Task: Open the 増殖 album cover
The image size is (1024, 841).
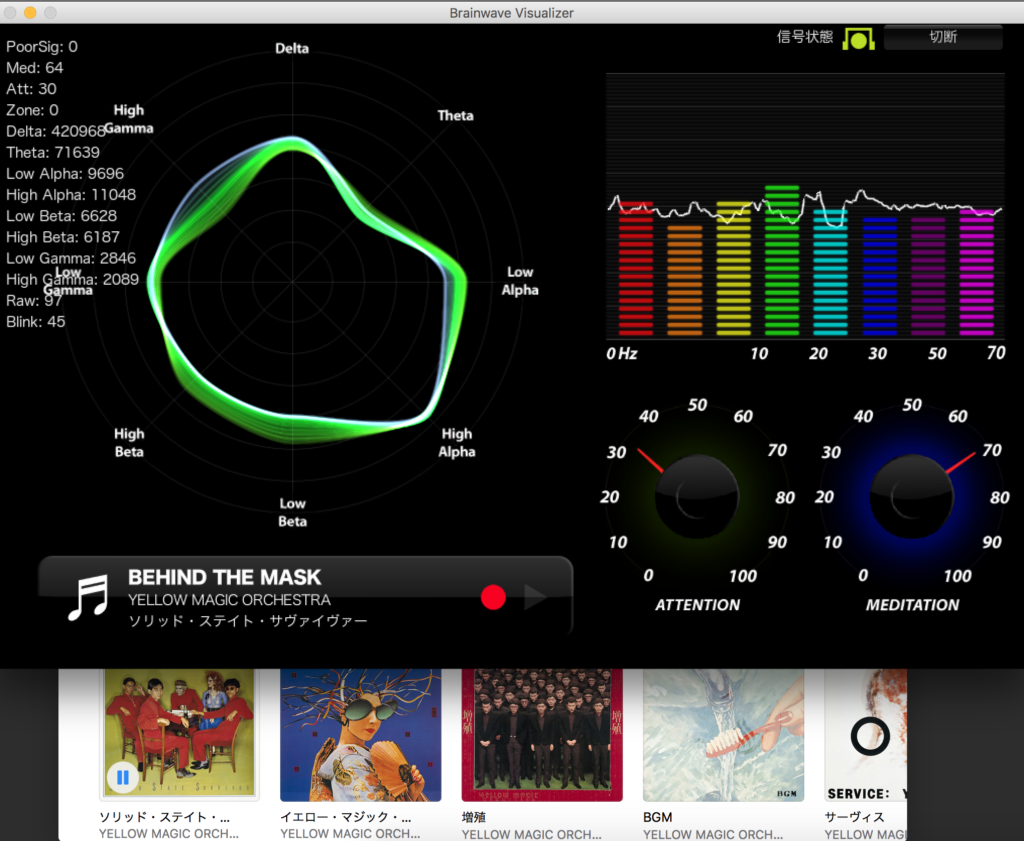Action: point(542,735)
